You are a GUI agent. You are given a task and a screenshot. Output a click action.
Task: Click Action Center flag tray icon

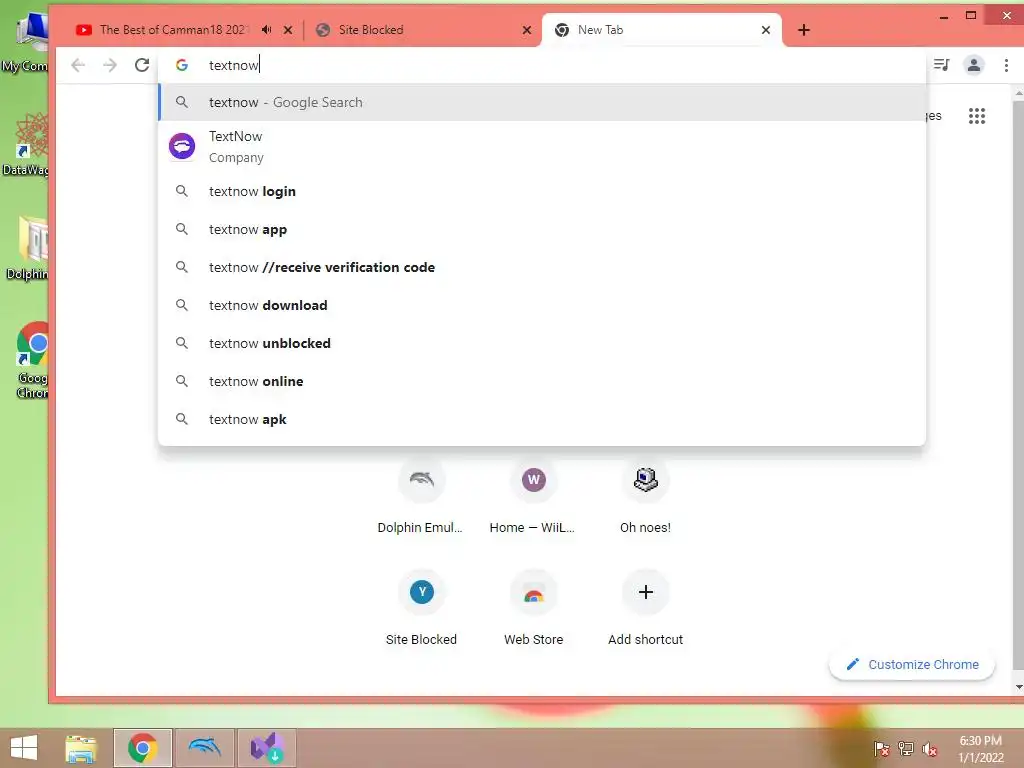pos(881,749)
